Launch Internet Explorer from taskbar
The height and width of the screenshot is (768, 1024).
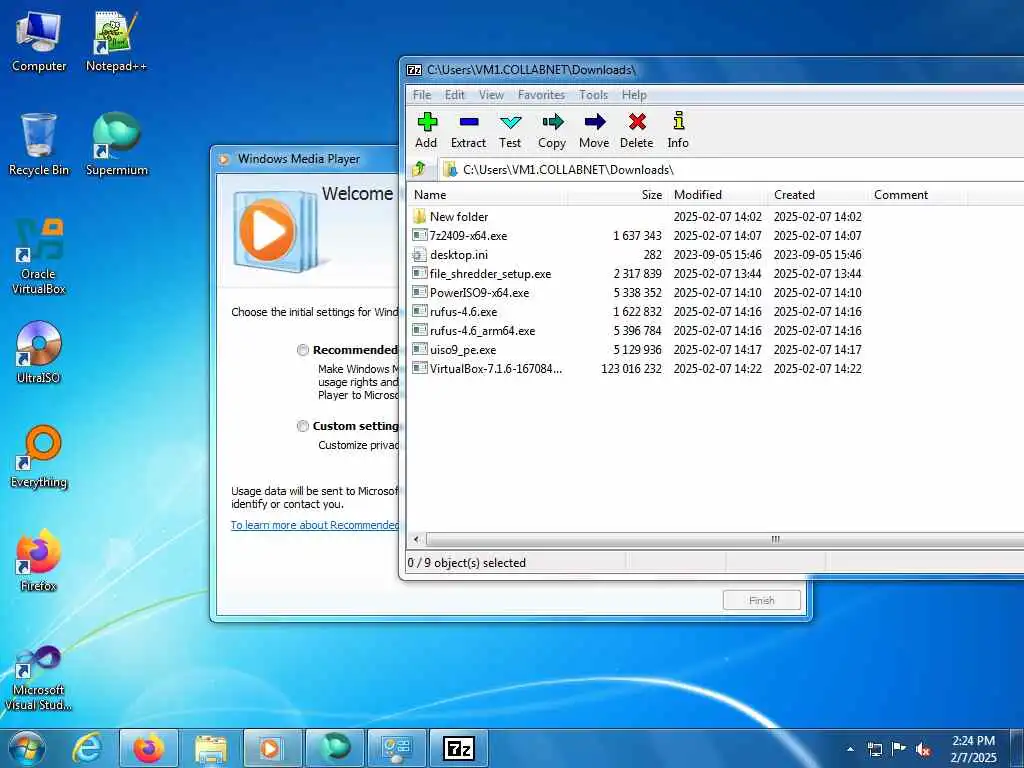(86, 748)
